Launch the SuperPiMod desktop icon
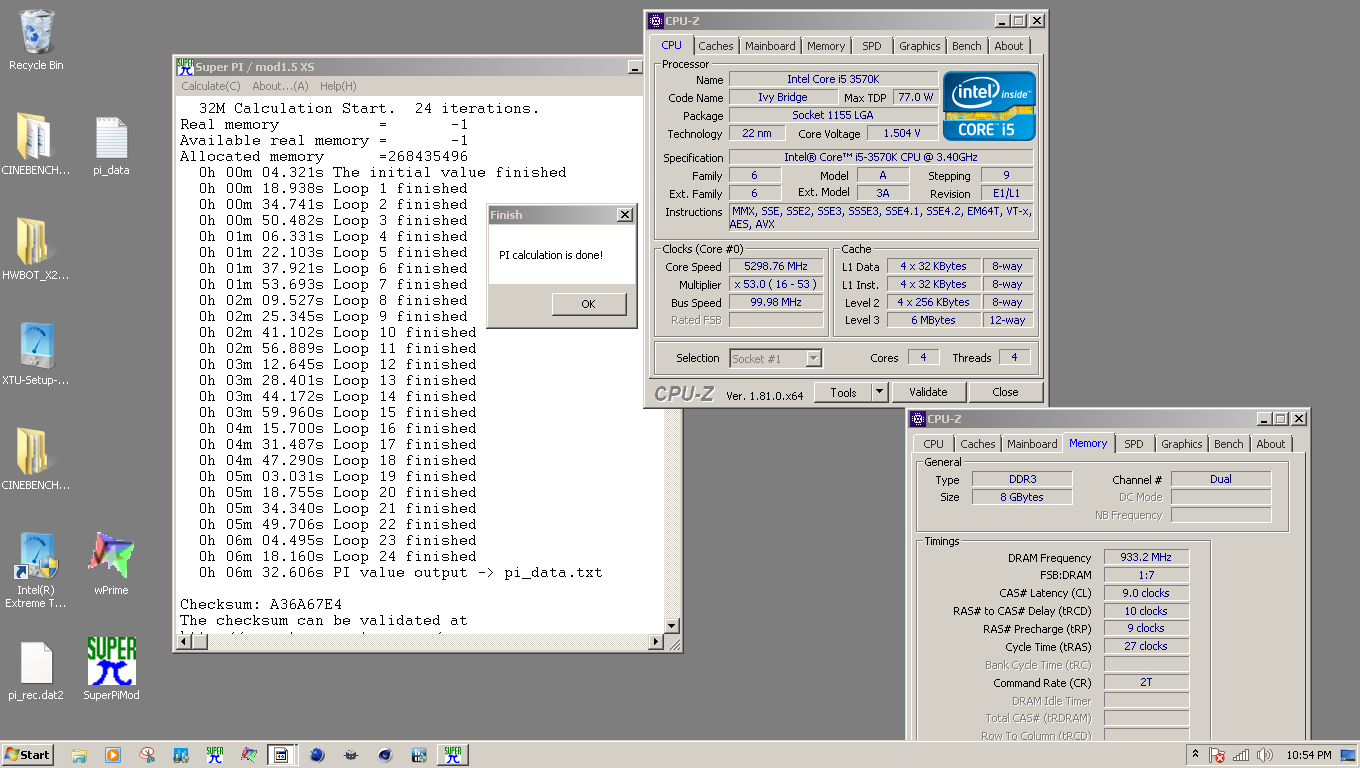Viewport: 1360px width, 768px height. [111, 668]
